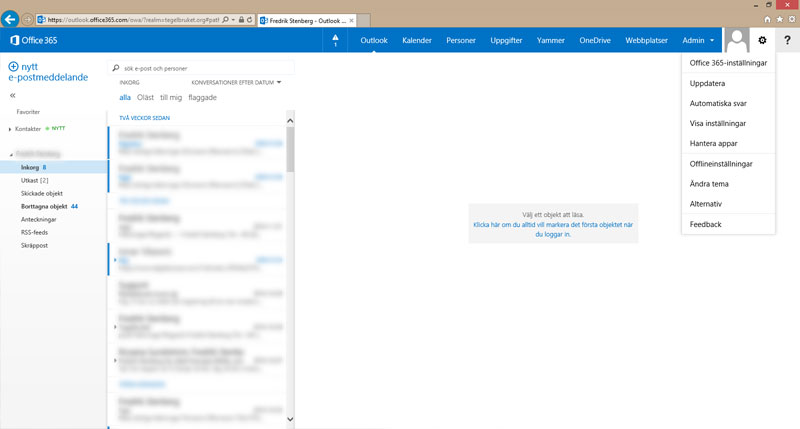Switch to the Kalender tab
The image size is (800, 429).
(417, 40)
